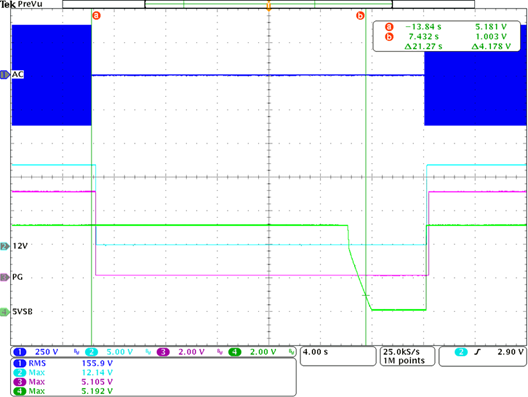Click the 4.00 s timebase readout
Screen dimensions: 528x397
pyautogui.click(x=338, y=356)
